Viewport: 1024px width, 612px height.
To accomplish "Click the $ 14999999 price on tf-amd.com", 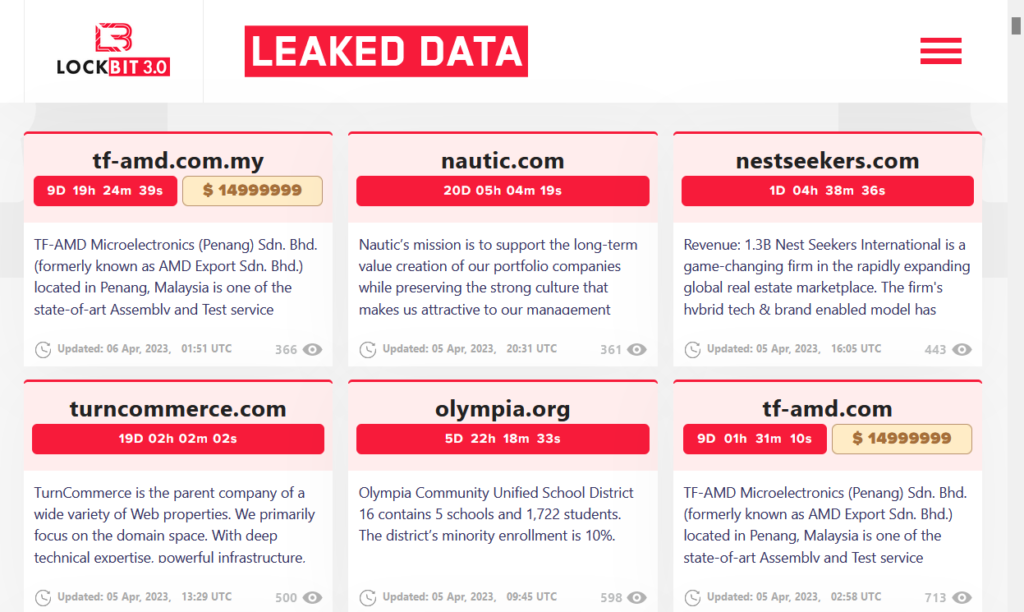I will click(x=901, y=439).
